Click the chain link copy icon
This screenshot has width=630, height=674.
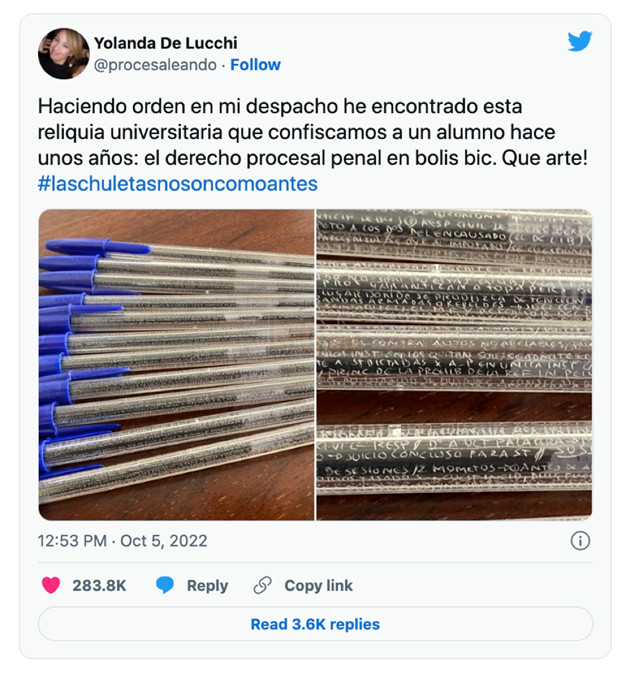click(x=263, y=585)
